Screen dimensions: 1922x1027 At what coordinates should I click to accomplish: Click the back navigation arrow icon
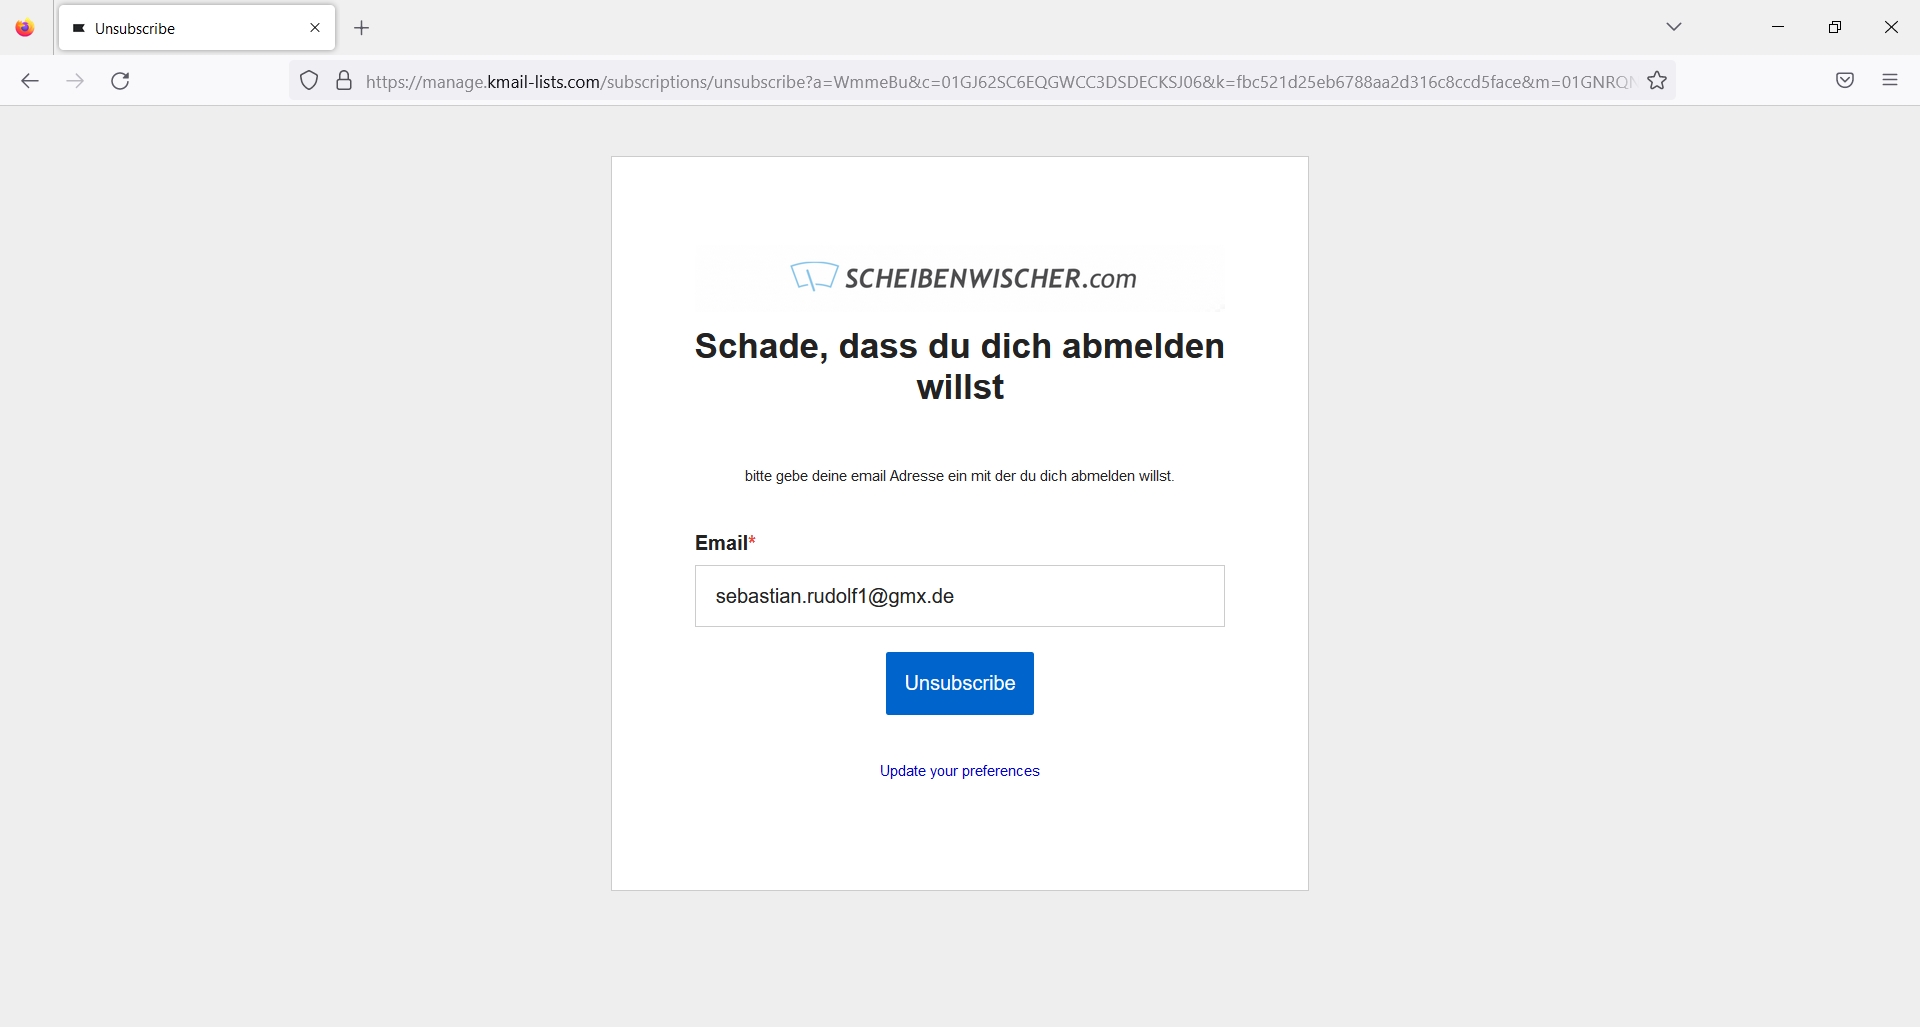coord(29,81)
